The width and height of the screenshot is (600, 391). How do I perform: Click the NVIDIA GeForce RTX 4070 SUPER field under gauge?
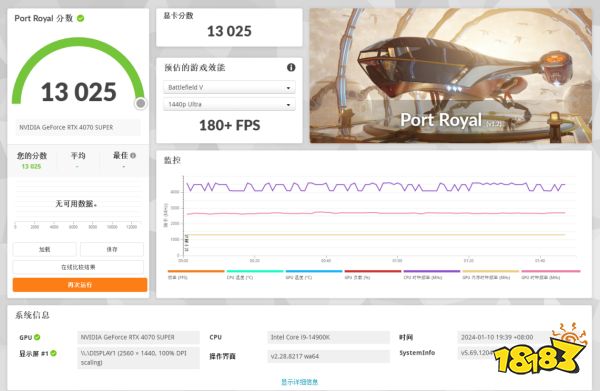tap(78, 127)
